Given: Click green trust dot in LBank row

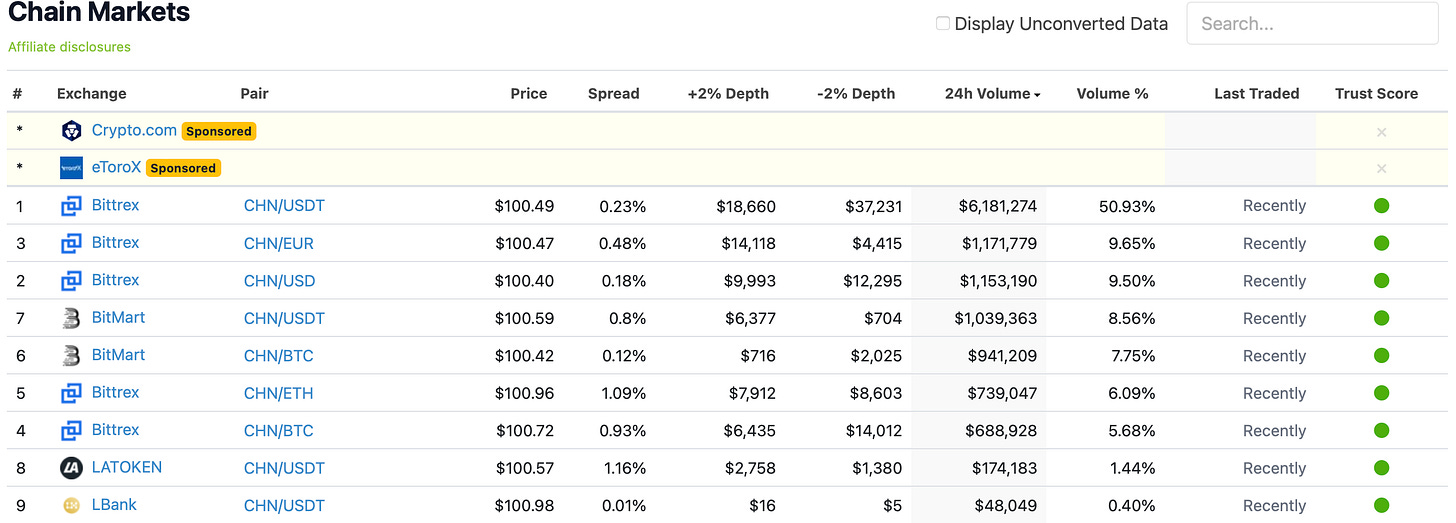Looking at the screenshot, I should [1381, 506].
